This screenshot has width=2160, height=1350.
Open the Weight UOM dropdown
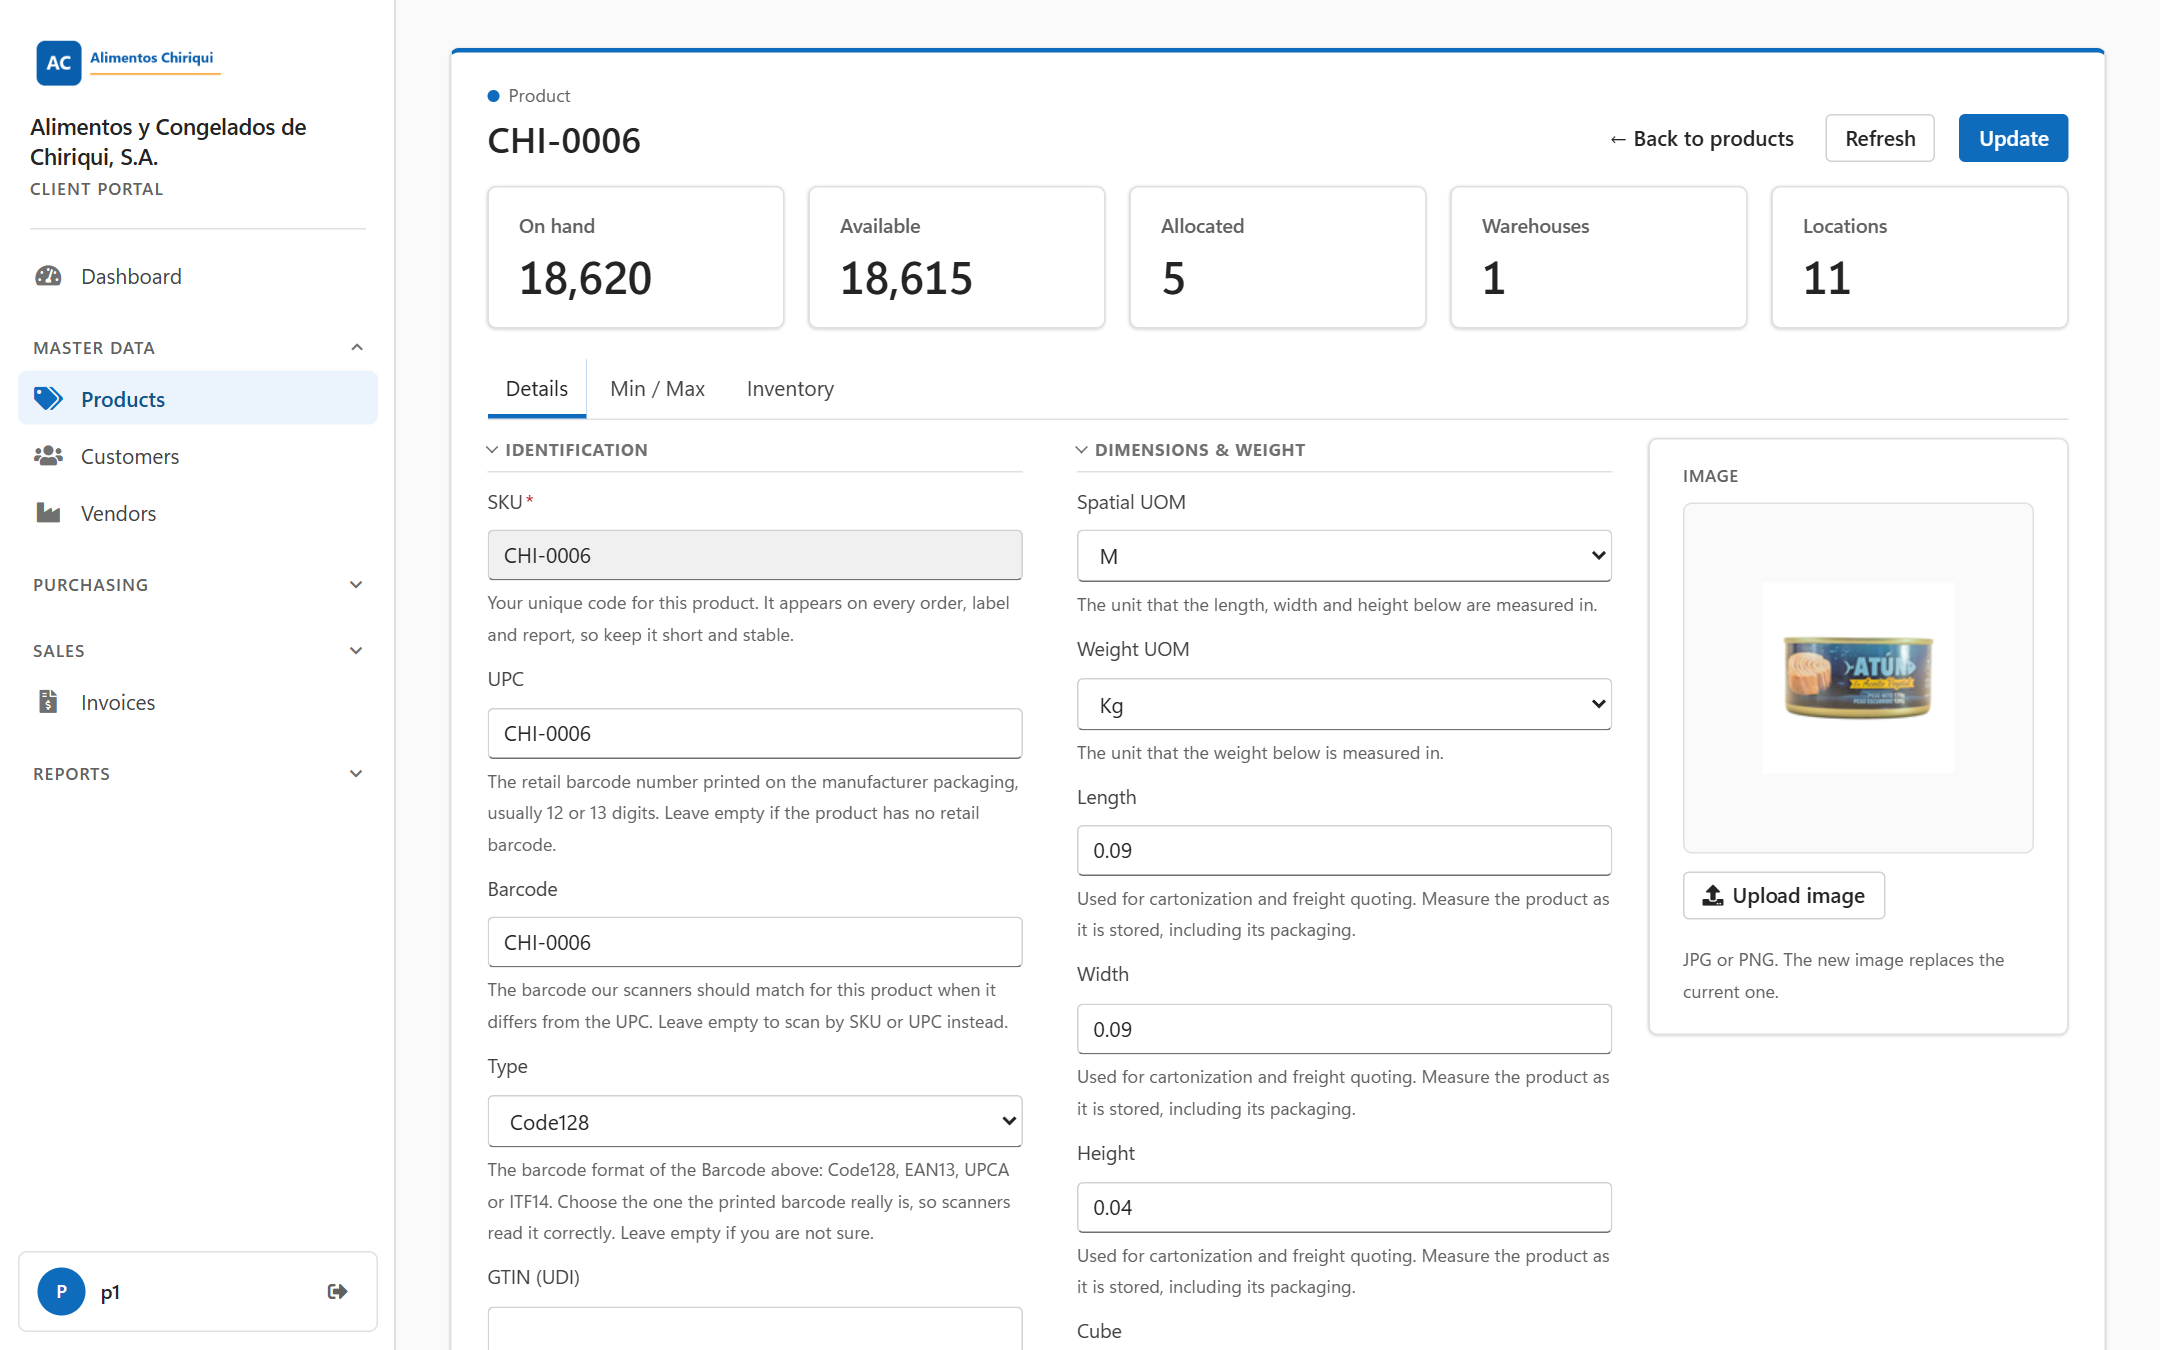(x=1344, y=704)
